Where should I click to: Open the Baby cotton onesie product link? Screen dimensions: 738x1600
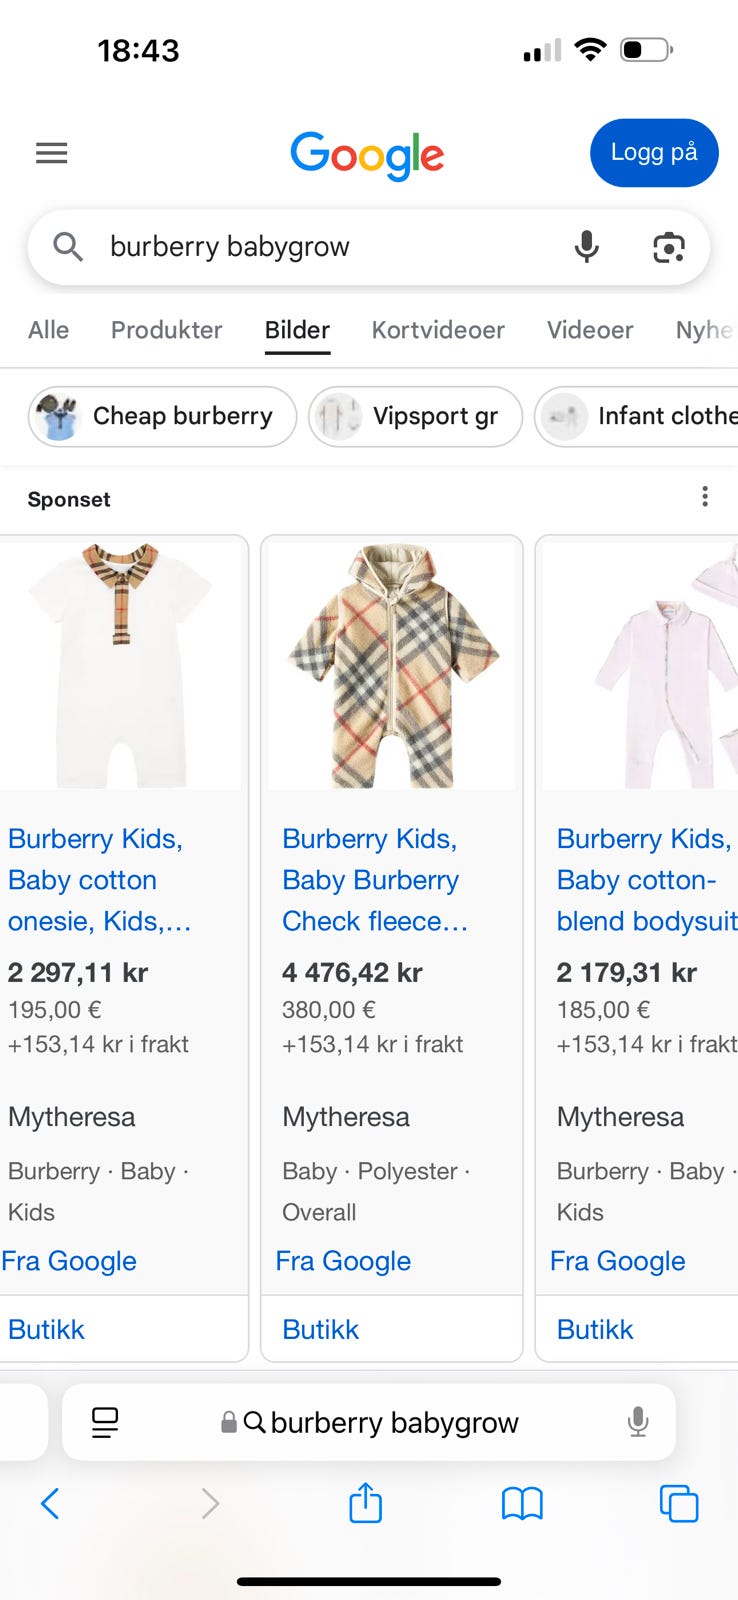coord(99,880)
